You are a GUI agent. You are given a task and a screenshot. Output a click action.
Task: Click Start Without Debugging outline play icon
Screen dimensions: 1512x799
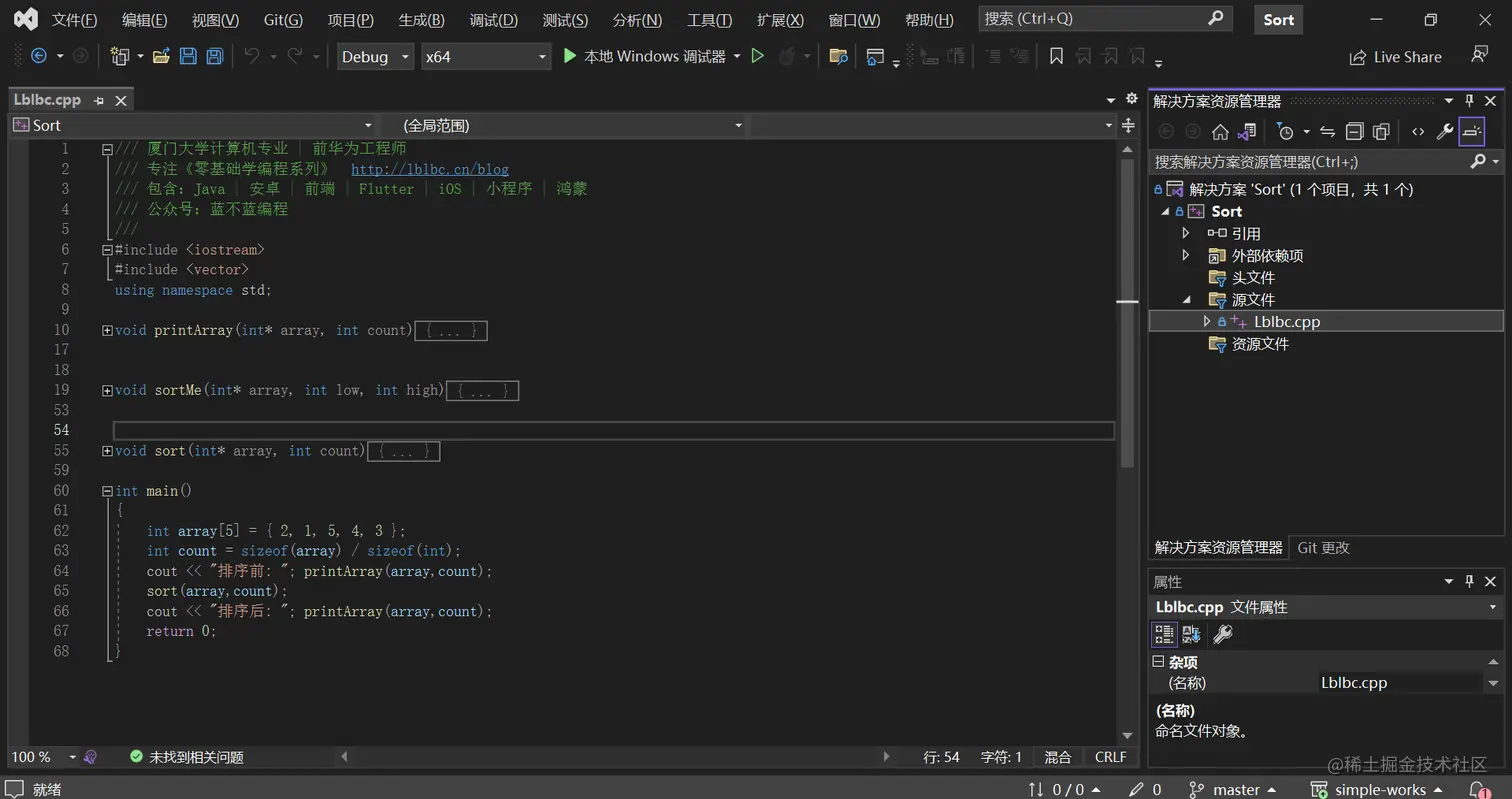pos(757,57)
